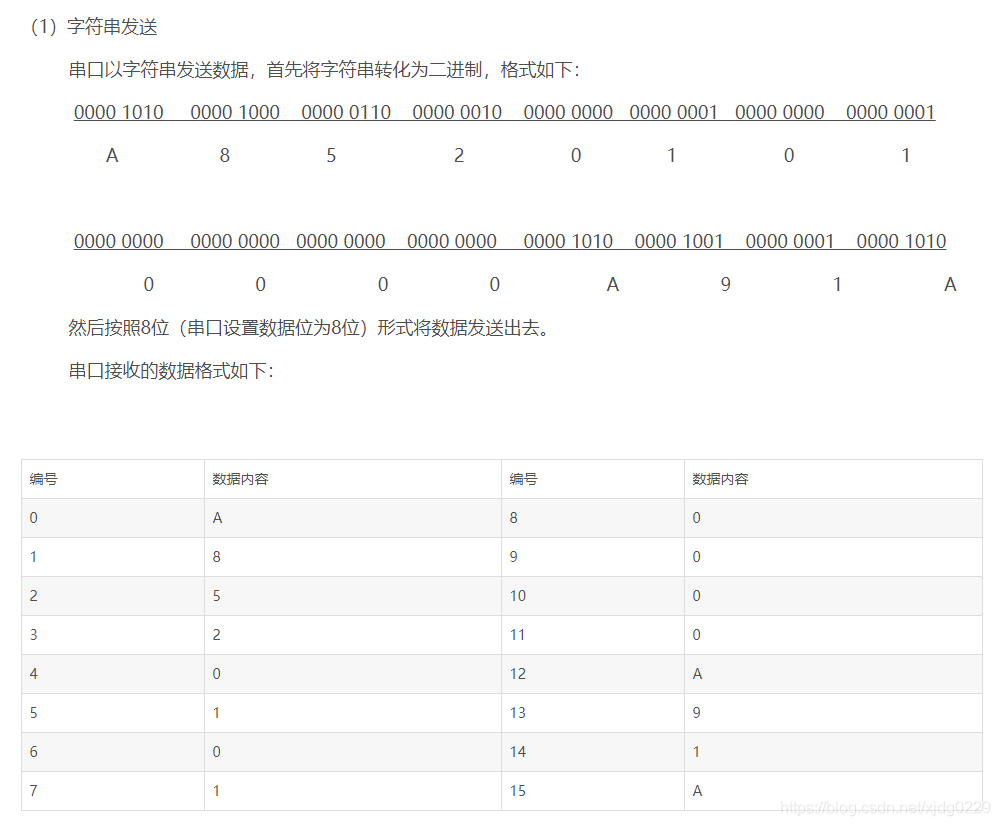The width and height of the screenshot is (1000, 826).
Task: Click table cell with number 11
Action: point(592,635)
